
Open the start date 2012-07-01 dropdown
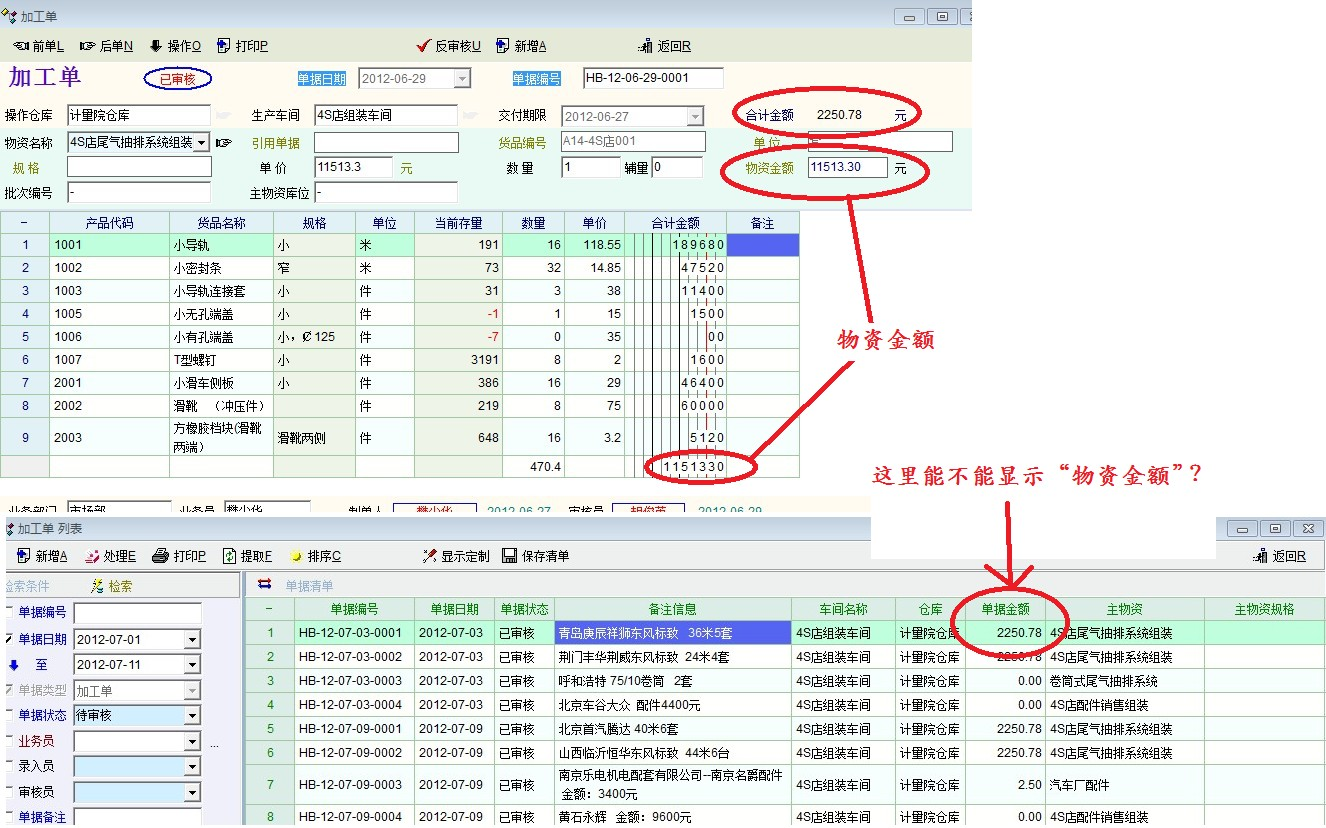pyautogui.click(x=192, y=639)
